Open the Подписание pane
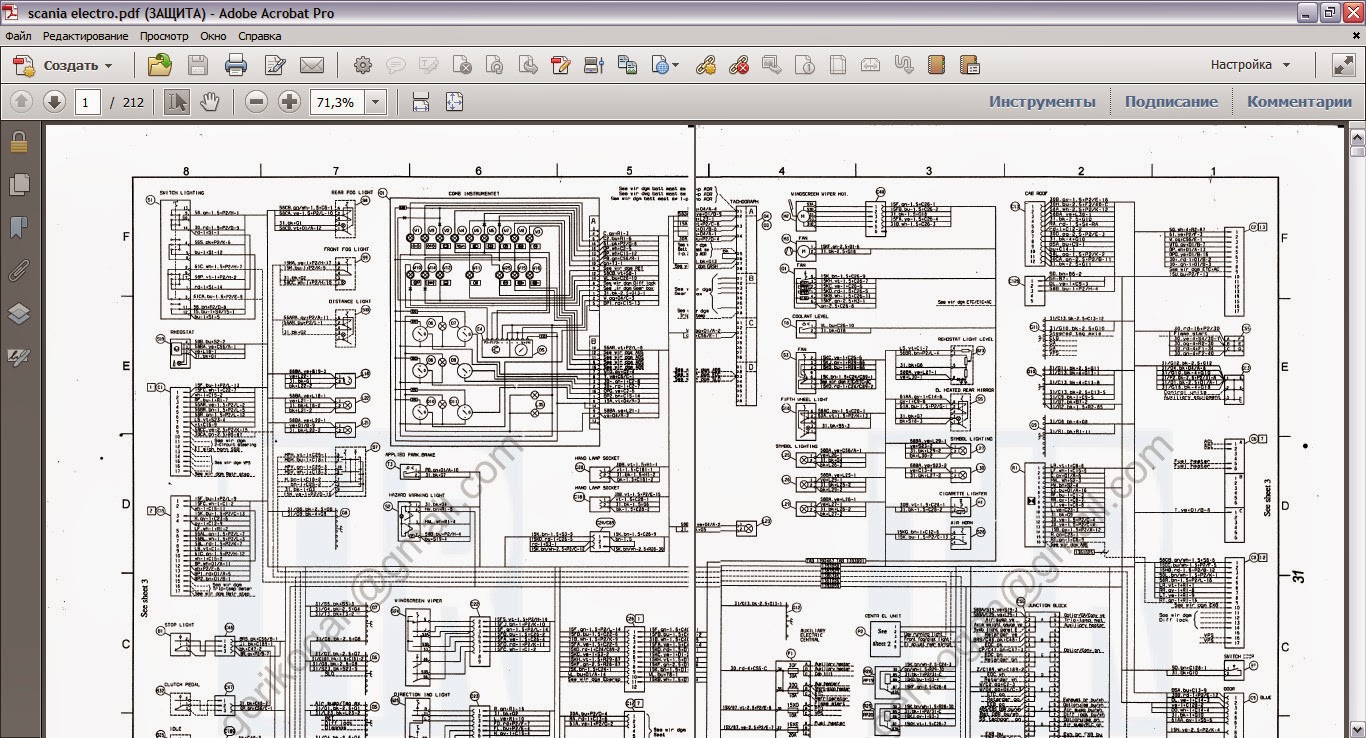The image size is (1366, 738). coord(1171,101)
